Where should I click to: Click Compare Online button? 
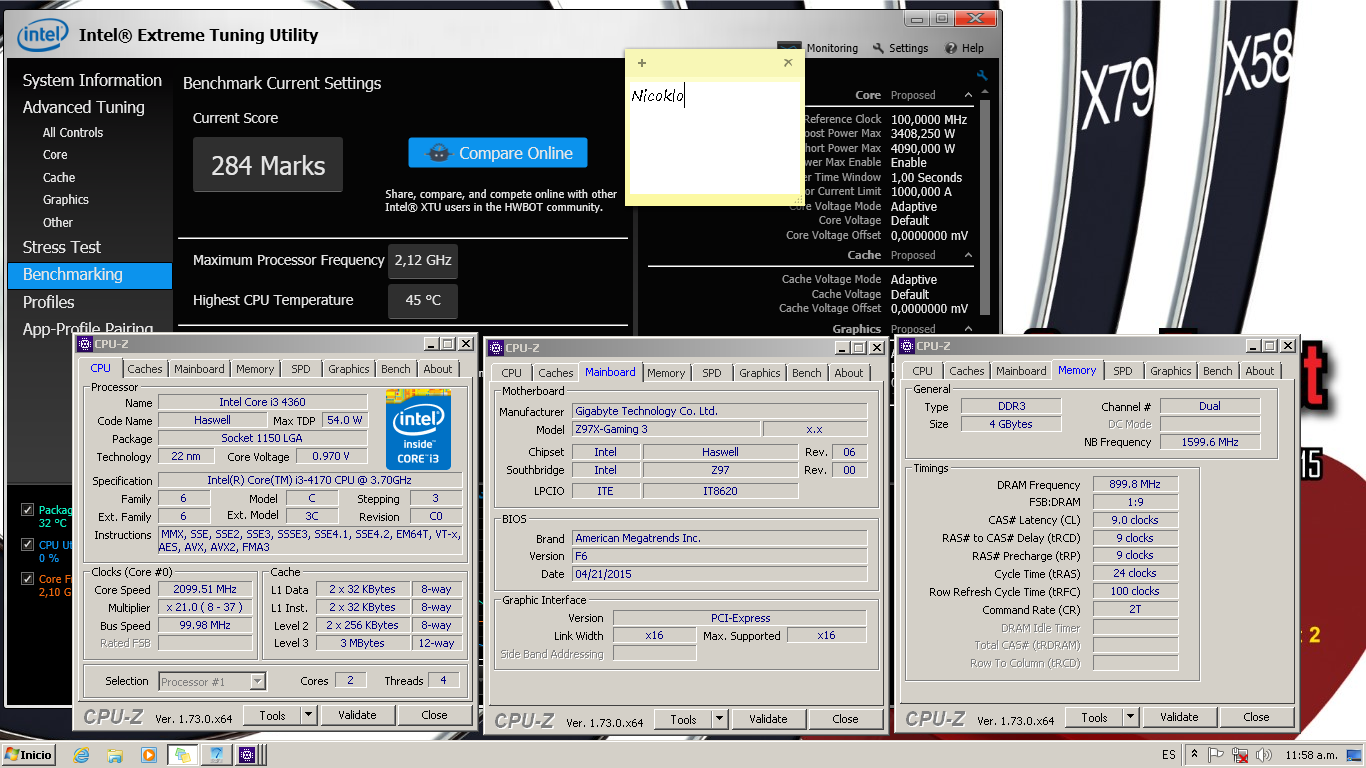(498, 153)
